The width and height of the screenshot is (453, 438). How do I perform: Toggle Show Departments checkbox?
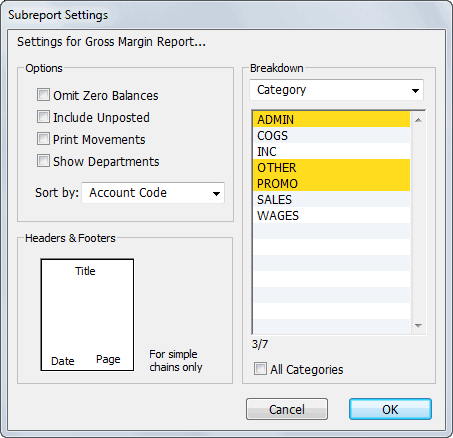[x=43, y=161]
